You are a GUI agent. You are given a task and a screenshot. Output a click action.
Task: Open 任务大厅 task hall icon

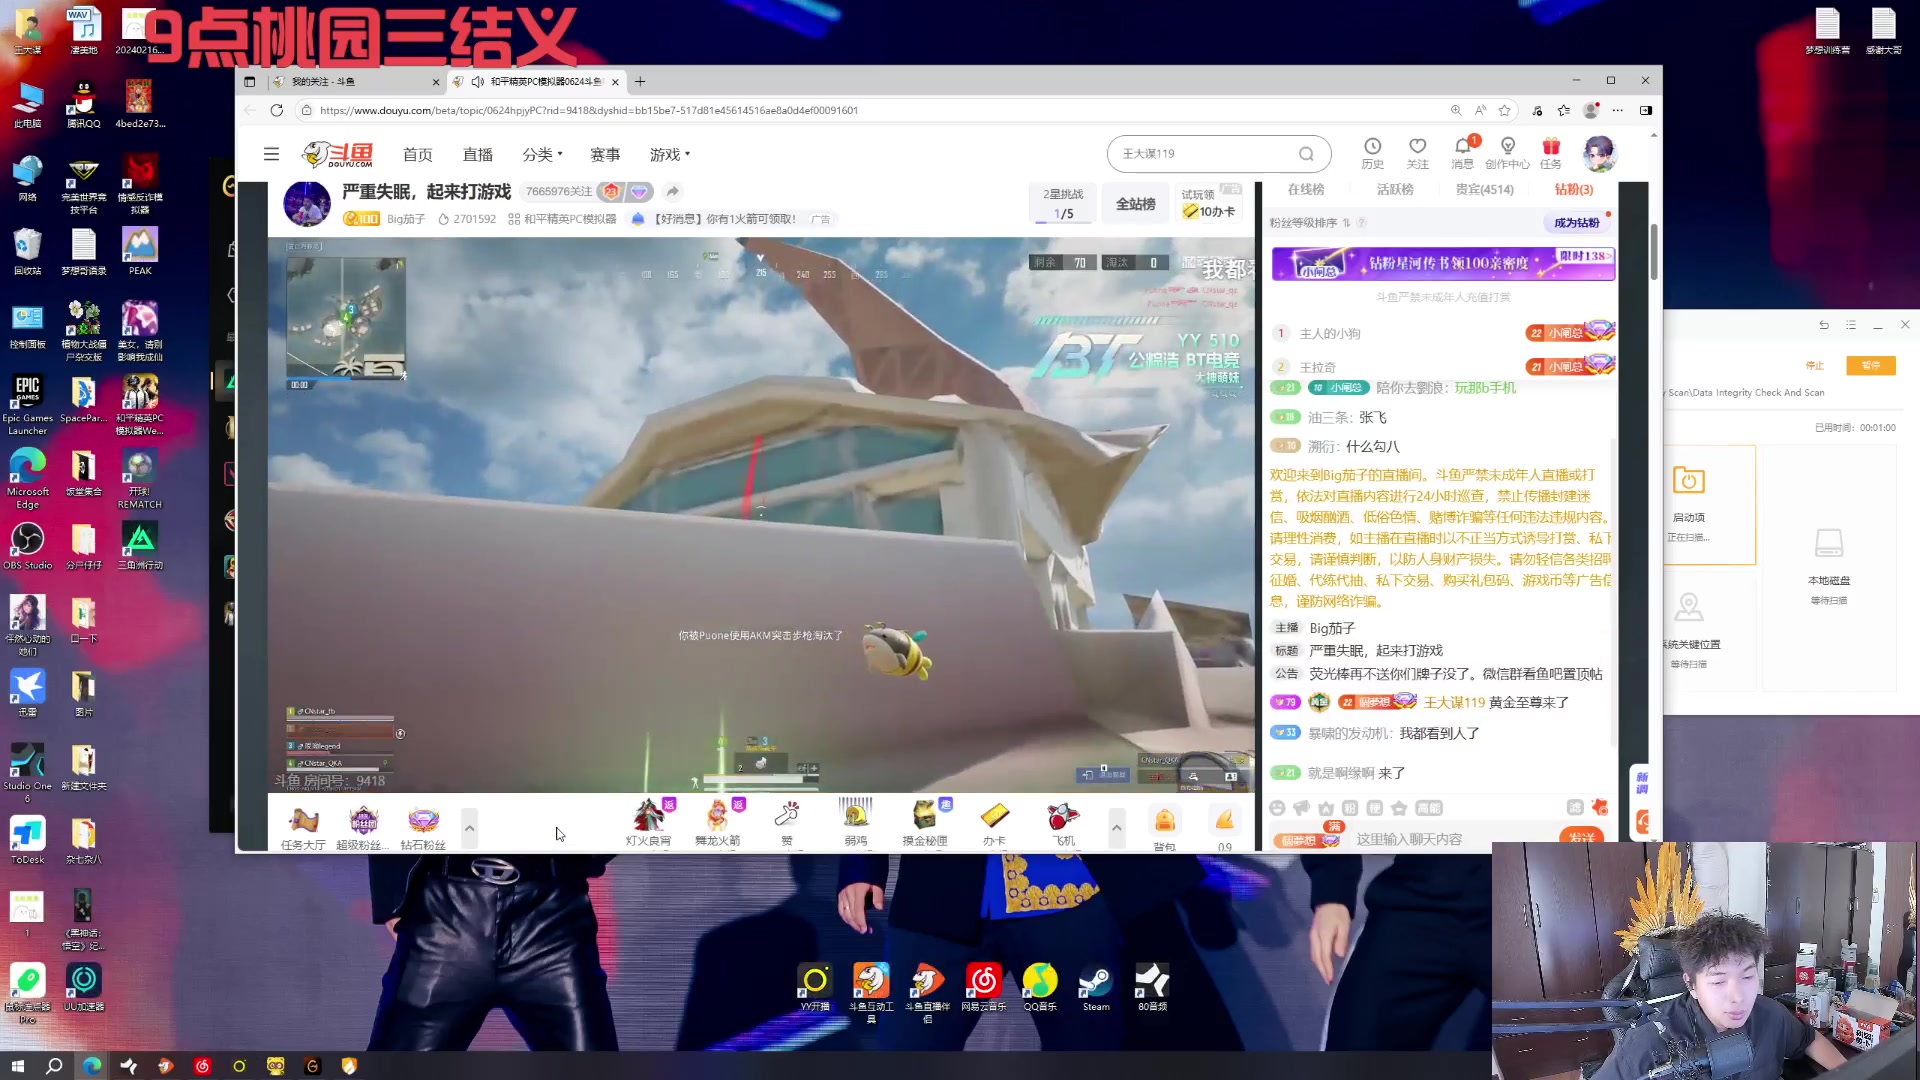(303, 827)
